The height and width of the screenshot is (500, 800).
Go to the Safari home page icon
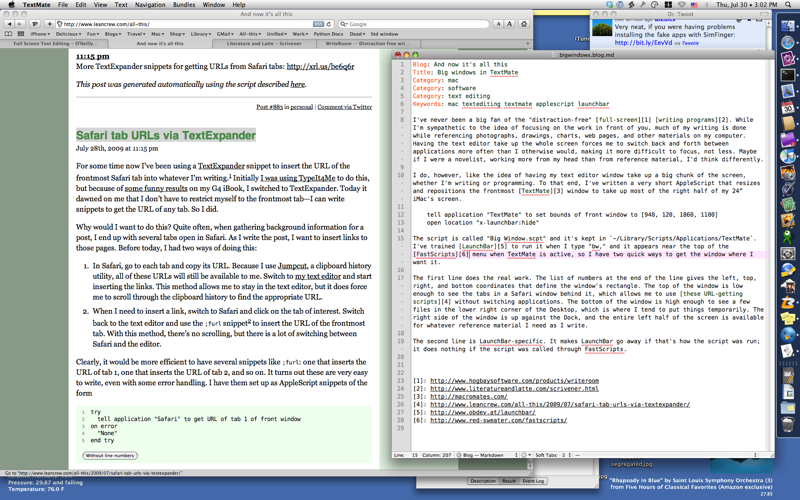(x=523, y=24)
